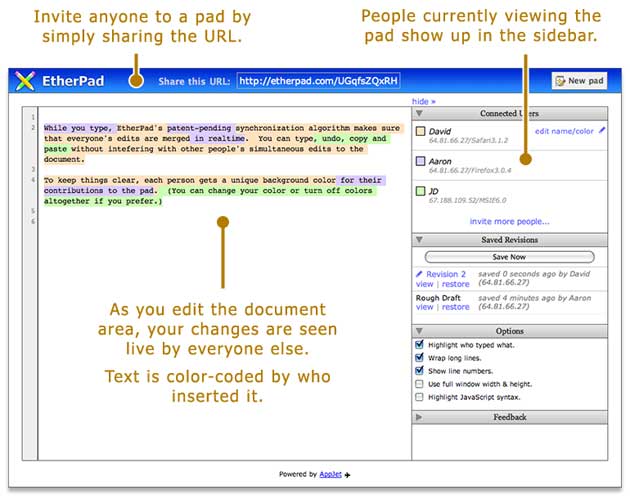The width and height of the screenshot is (630, 499).
Task: Select the Share this URL field
Action: [x=318, y=81]
